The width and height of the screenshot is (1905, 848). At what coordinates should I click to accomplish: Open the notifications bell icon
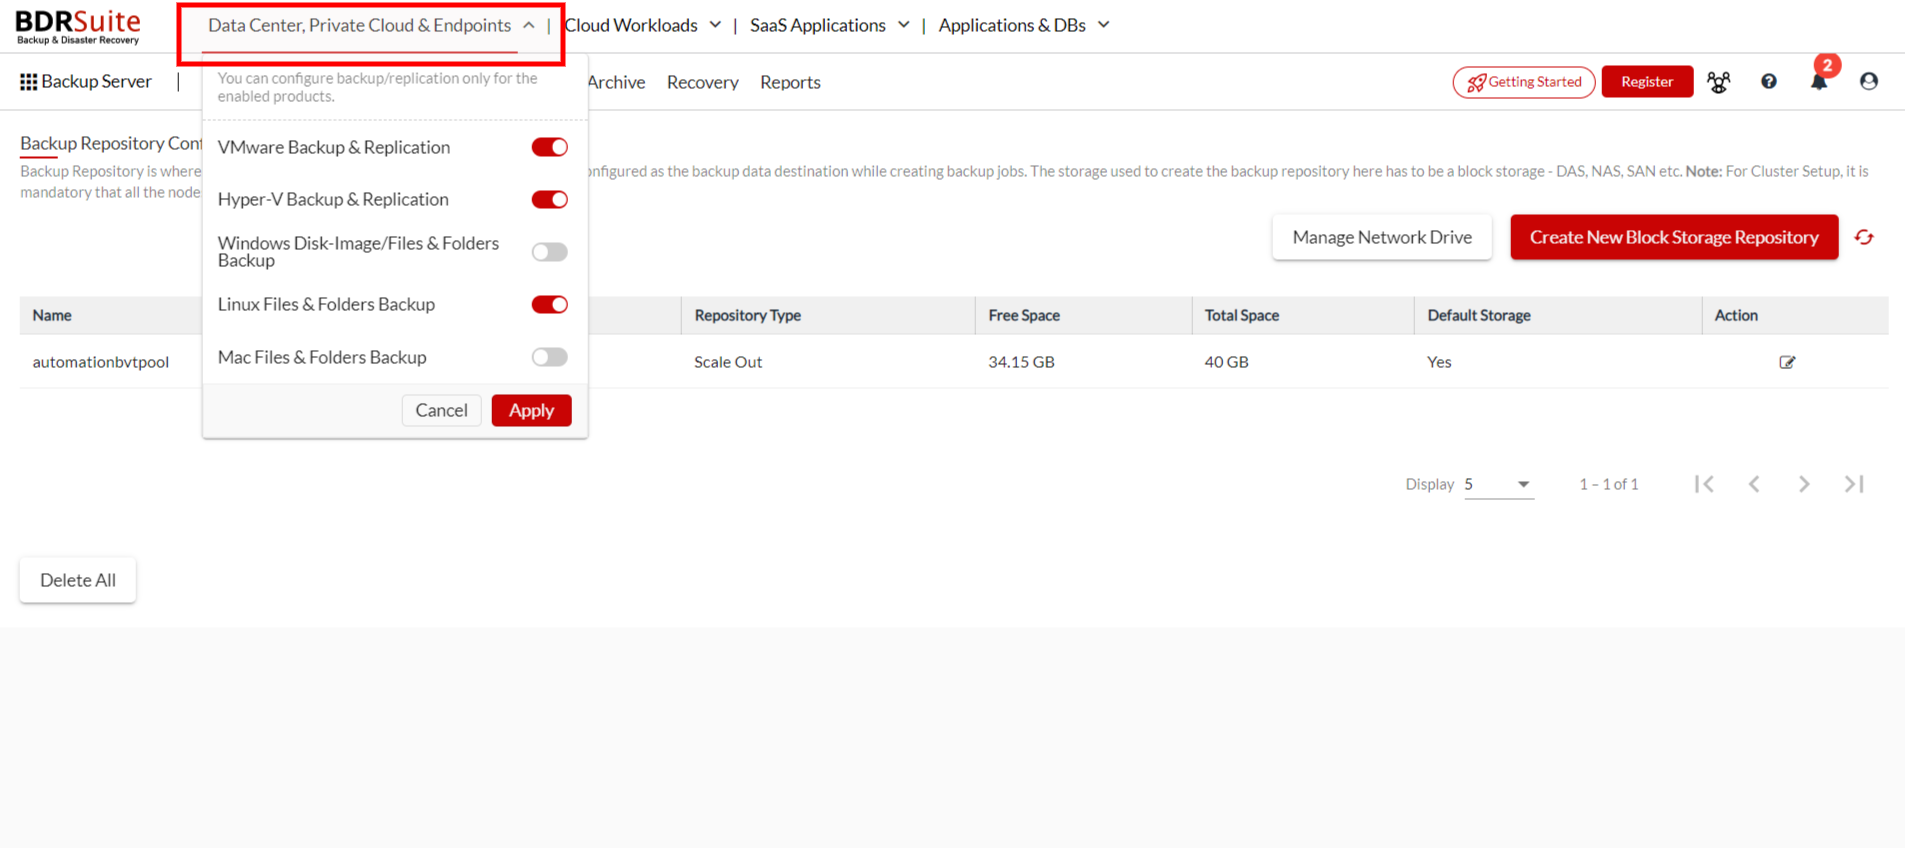[x=1819, y=82]
